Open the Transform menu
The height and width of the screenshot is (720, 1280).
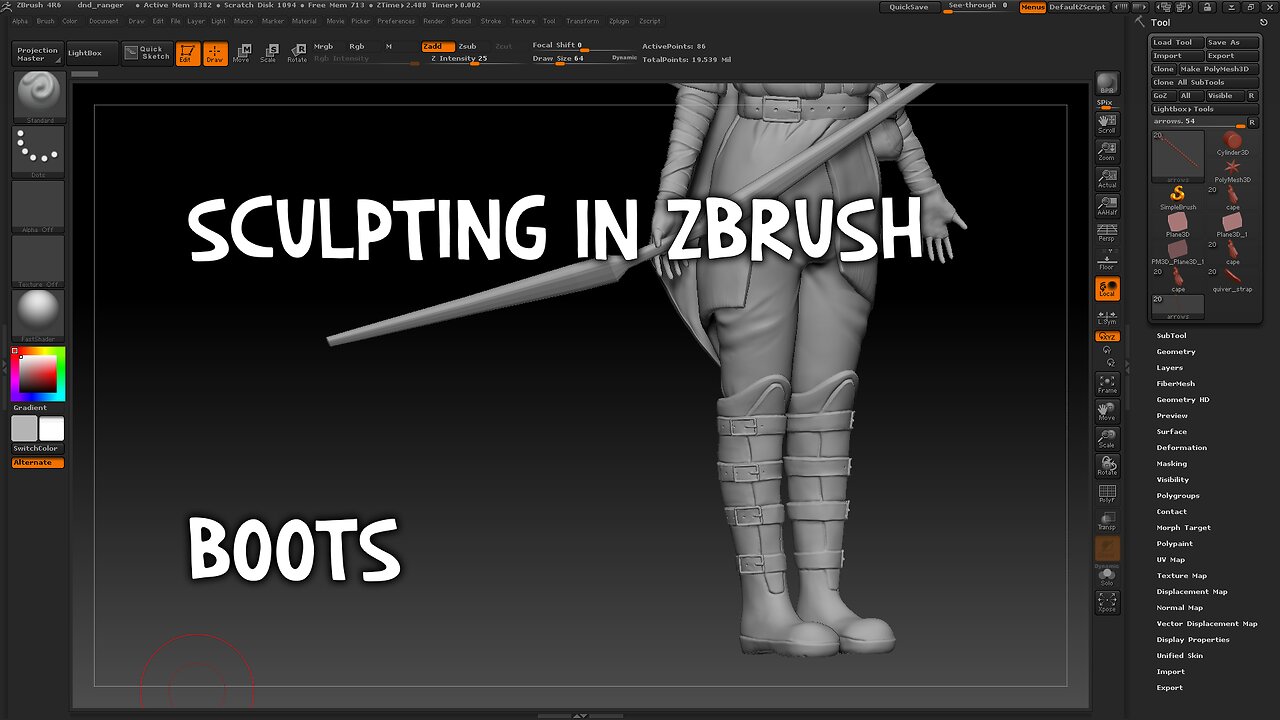click(x=583, y=21)
